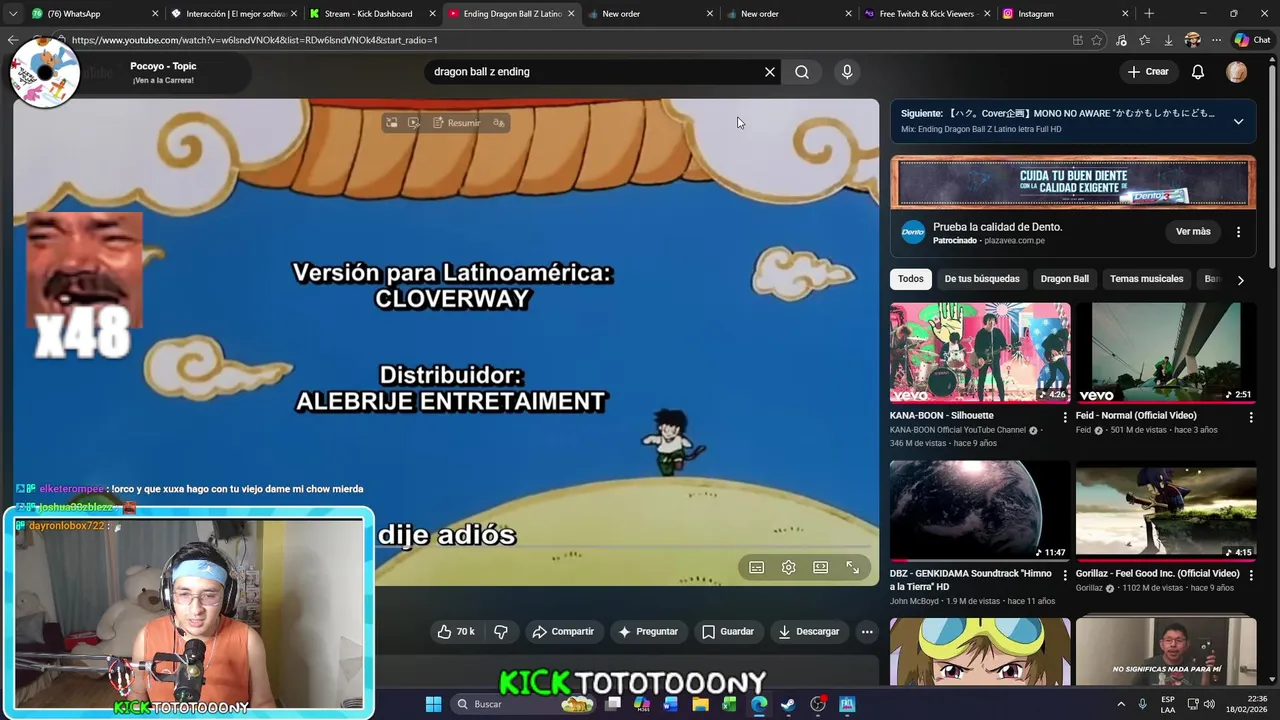Click the Crear button

tap(1148, 72)
